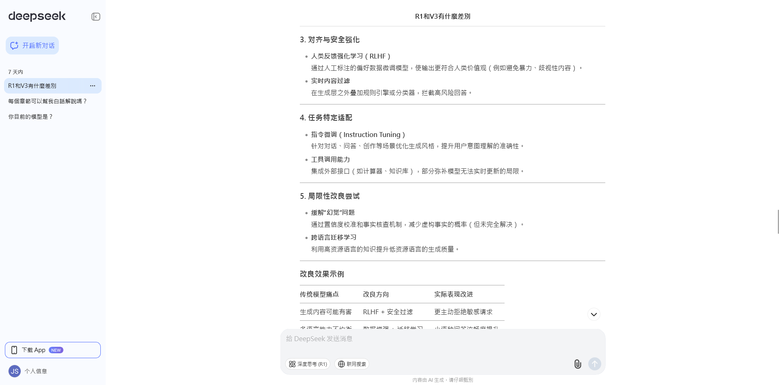Image resolution: width=780 pixels, height=385 pixels.
Task: Click the table header 传统模型痛点
Action: (x=319, y=294)
